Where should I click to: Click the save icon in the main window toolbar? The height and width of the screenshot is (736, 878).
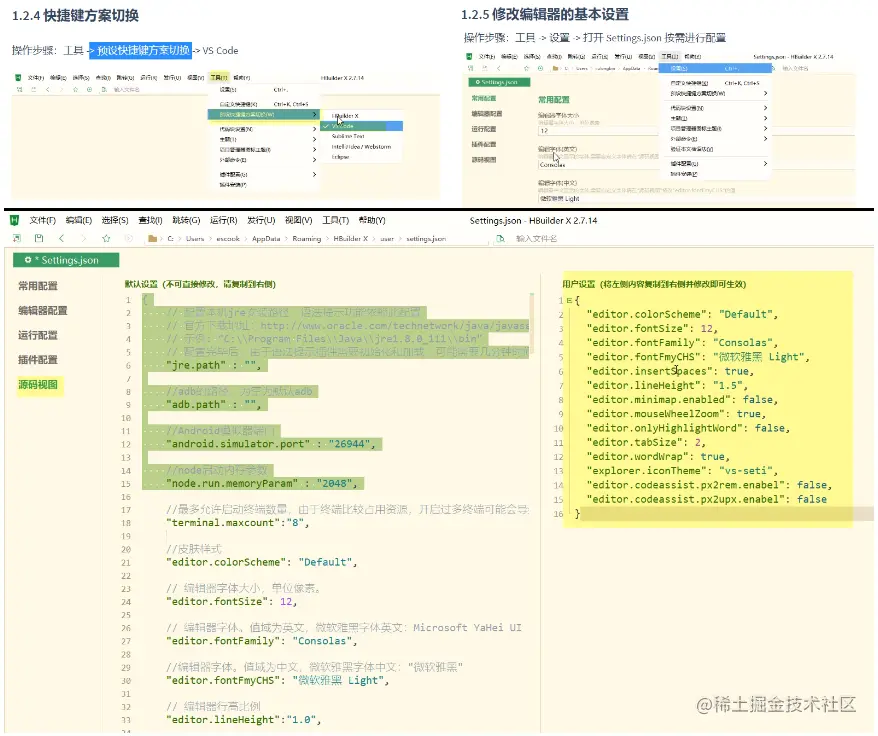tap(39, 239)
